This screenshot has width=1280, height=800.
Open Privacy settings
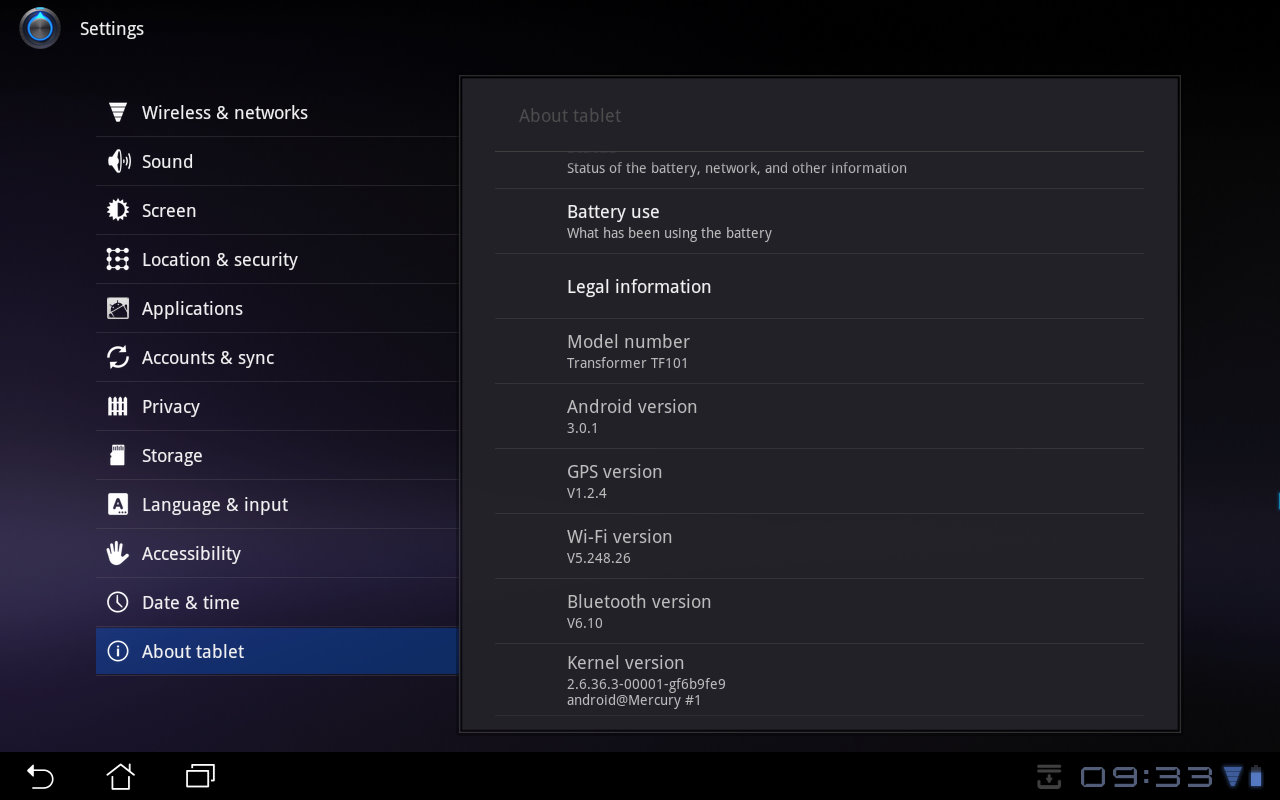pyautogui.click(x=277, y=406)
